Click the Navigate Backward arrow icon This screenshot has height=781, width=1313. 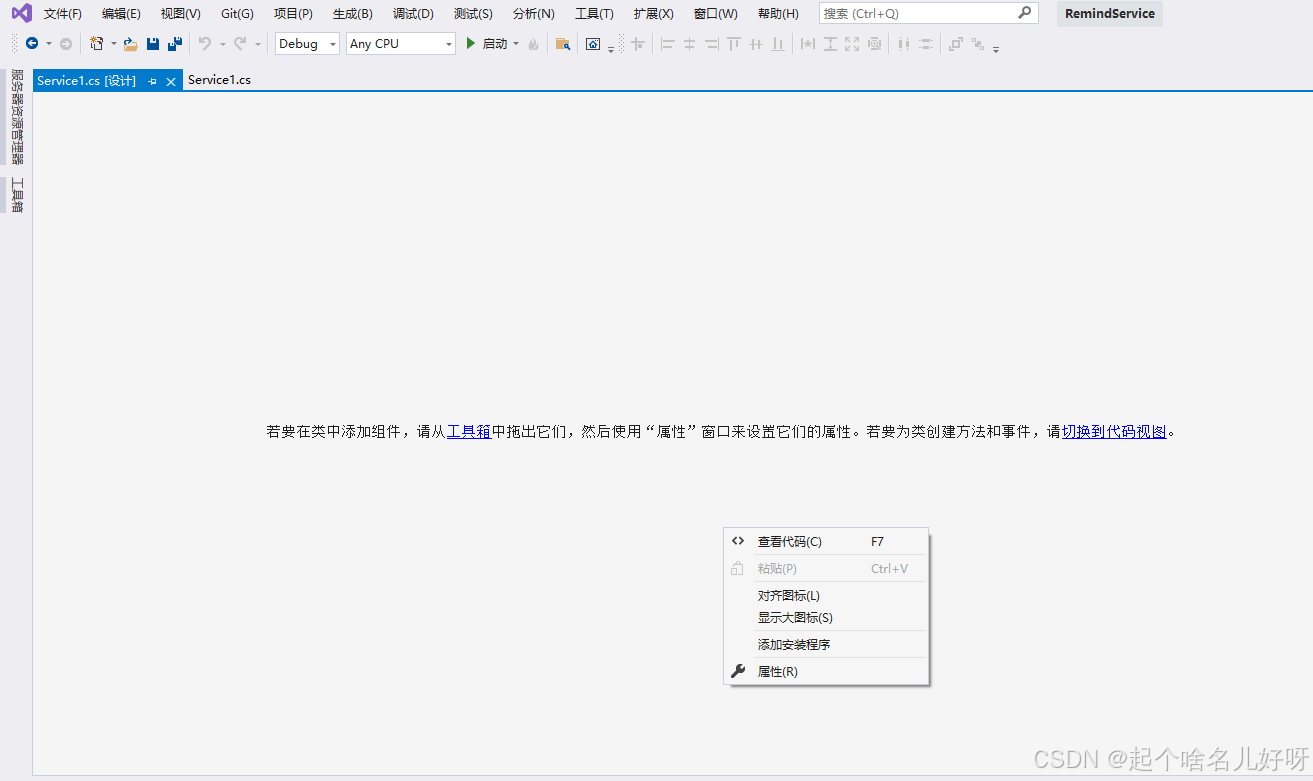click(32, 44)
